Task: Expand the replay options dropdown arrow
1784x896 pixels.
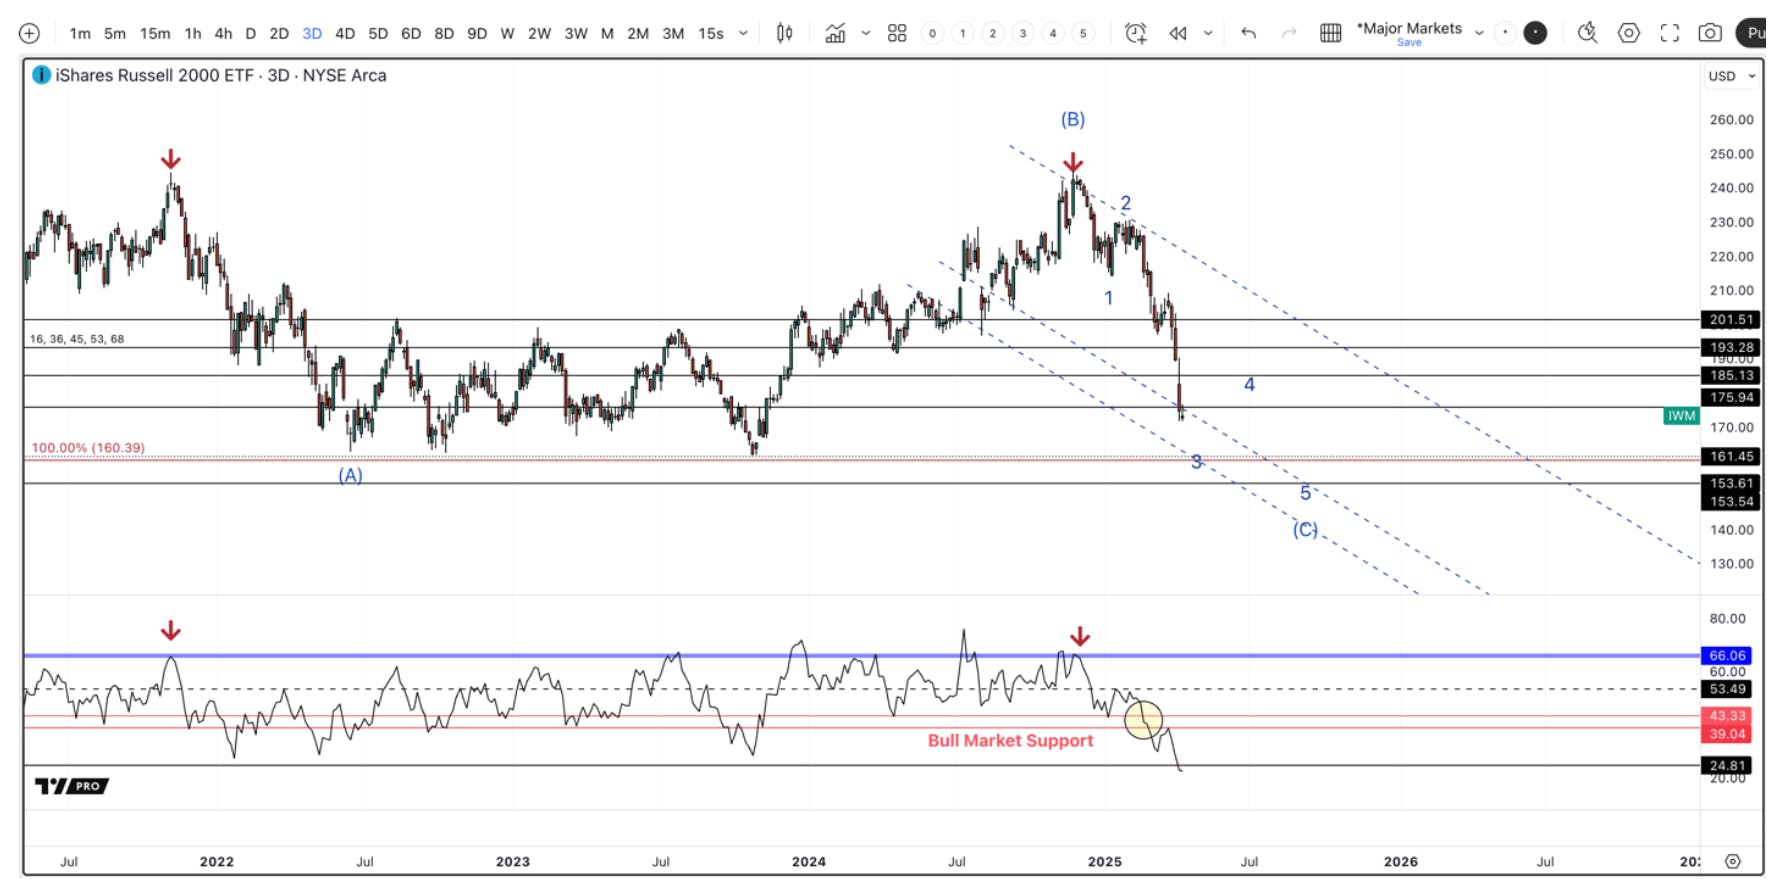Action: [x=1208, y=33]
